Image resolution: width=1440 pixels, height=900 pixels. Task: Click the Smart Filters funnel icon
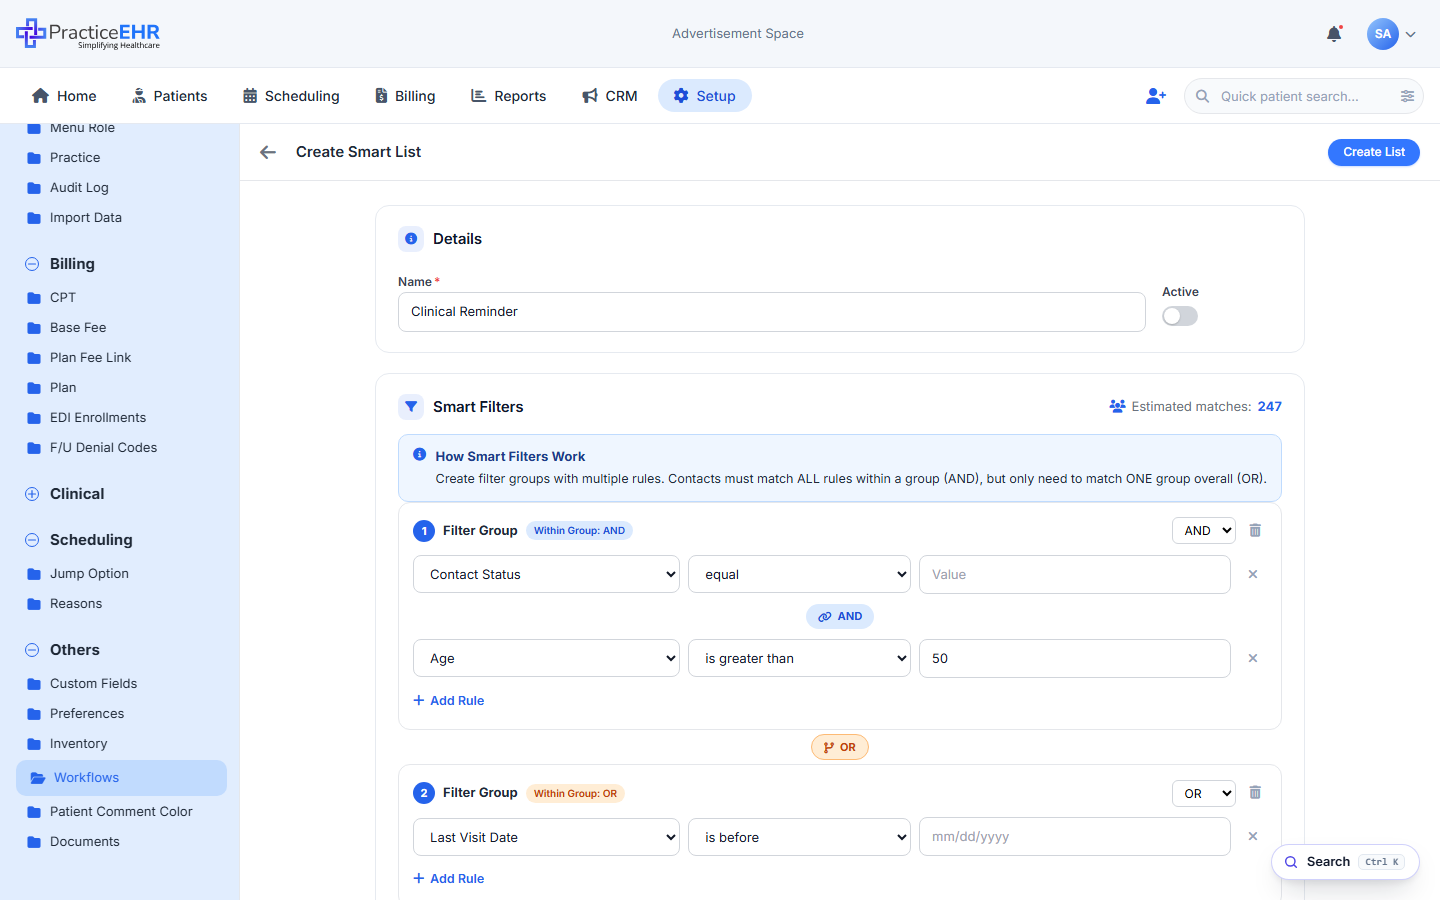point(411,407)
